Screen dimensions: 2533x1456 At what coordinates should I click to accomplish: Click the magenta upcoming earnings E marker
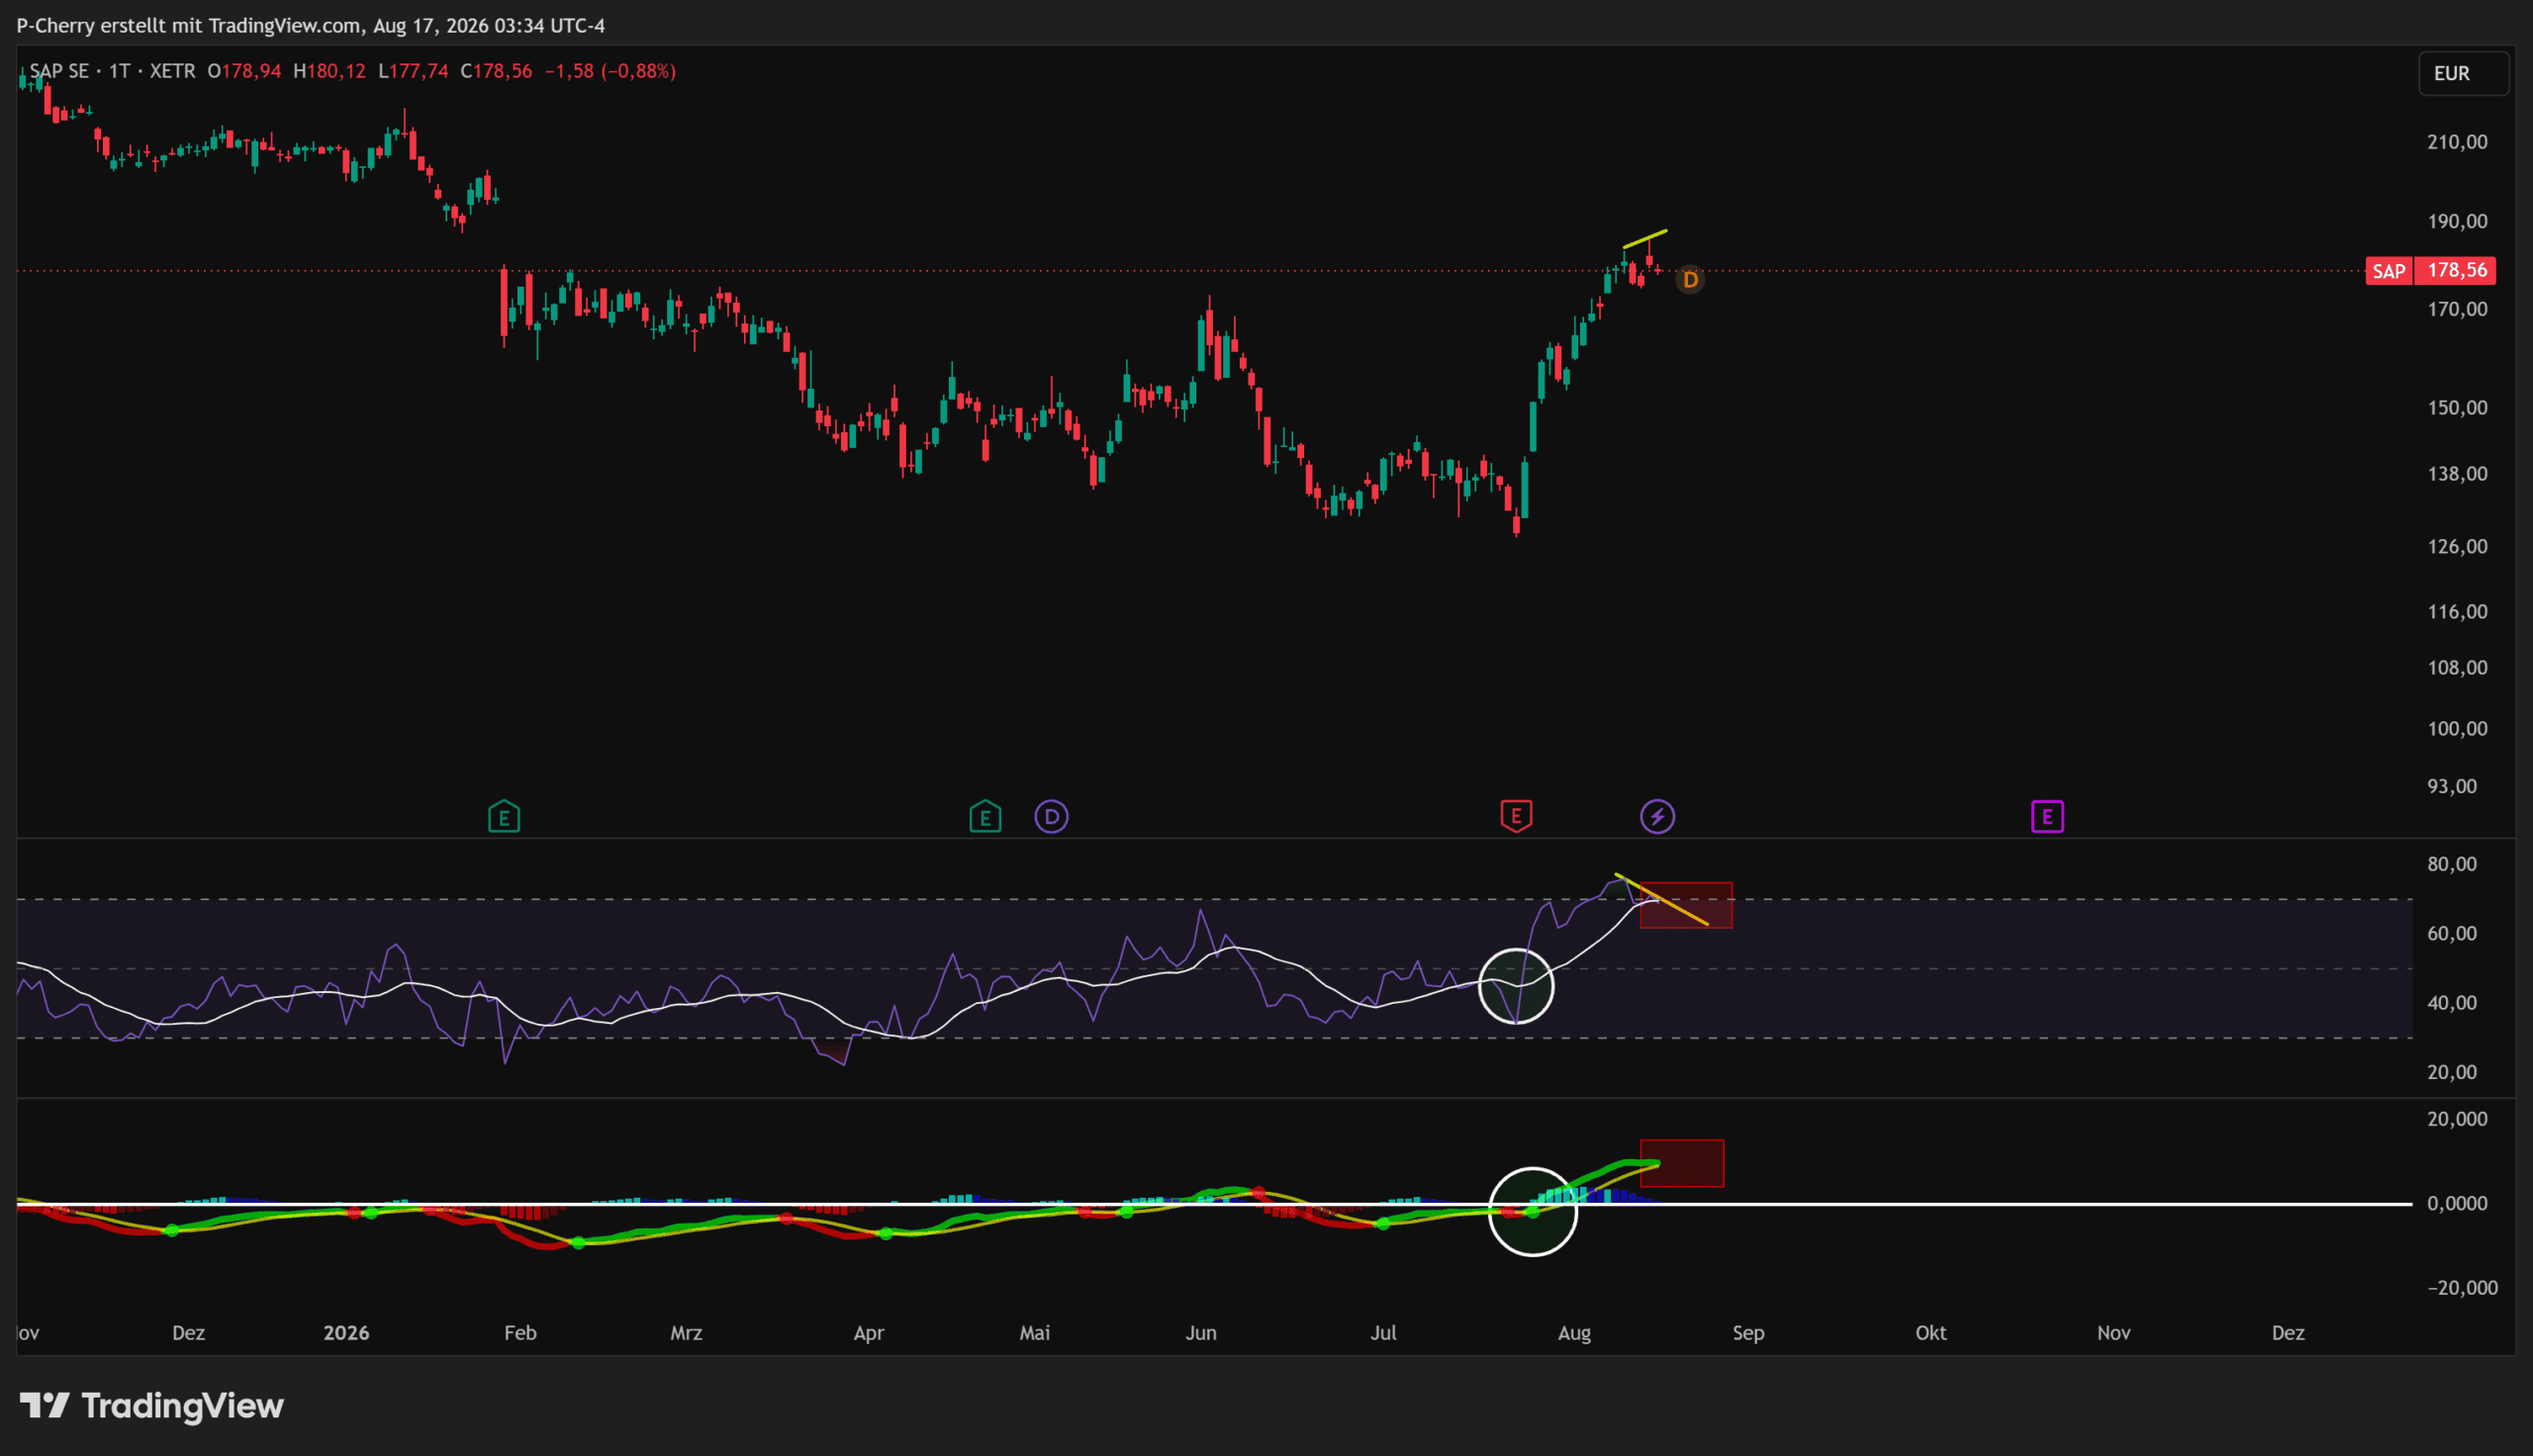click(x=2047, y=817)
